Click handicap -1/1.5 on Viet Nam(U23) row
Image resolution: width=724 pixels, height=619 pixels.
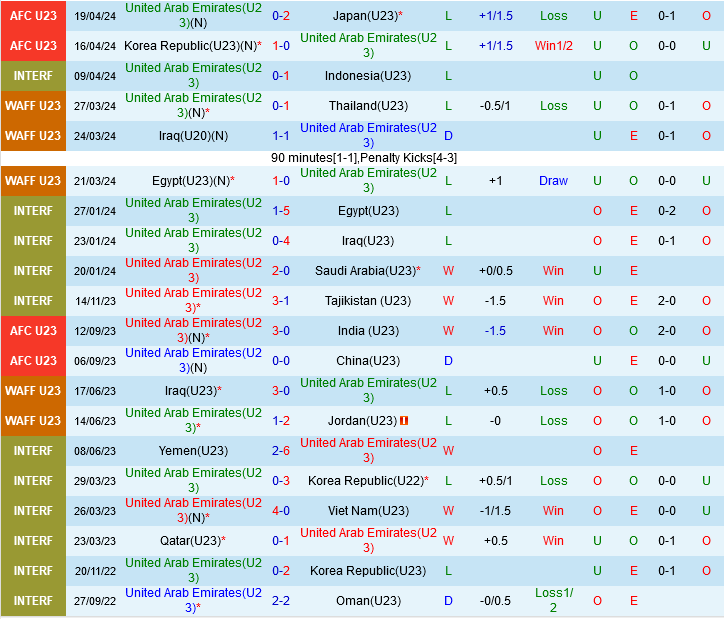(495, 511)
